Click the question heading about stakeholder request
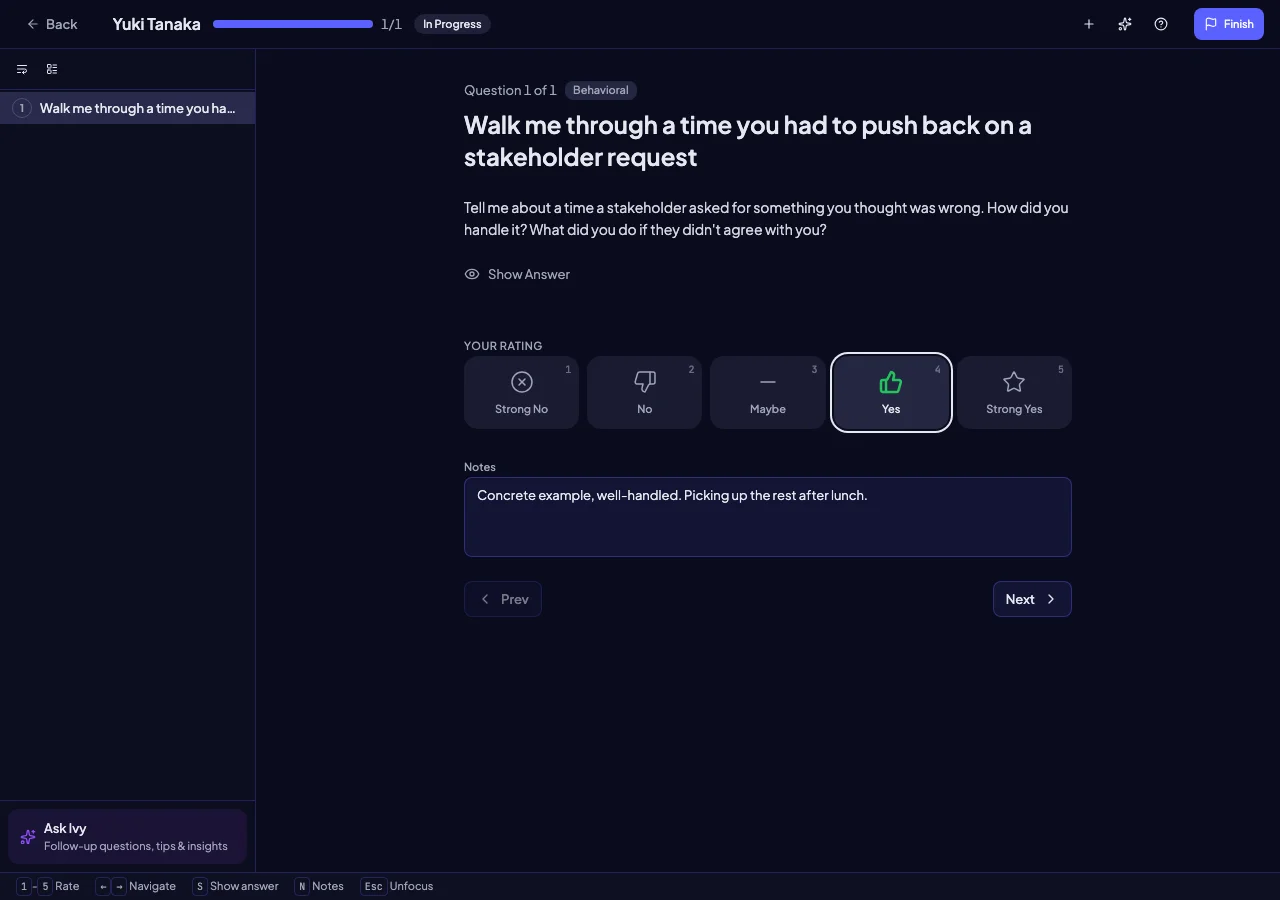Image resolution: width=1280 pixels, height=900 pixels. [x=748, y=141]
